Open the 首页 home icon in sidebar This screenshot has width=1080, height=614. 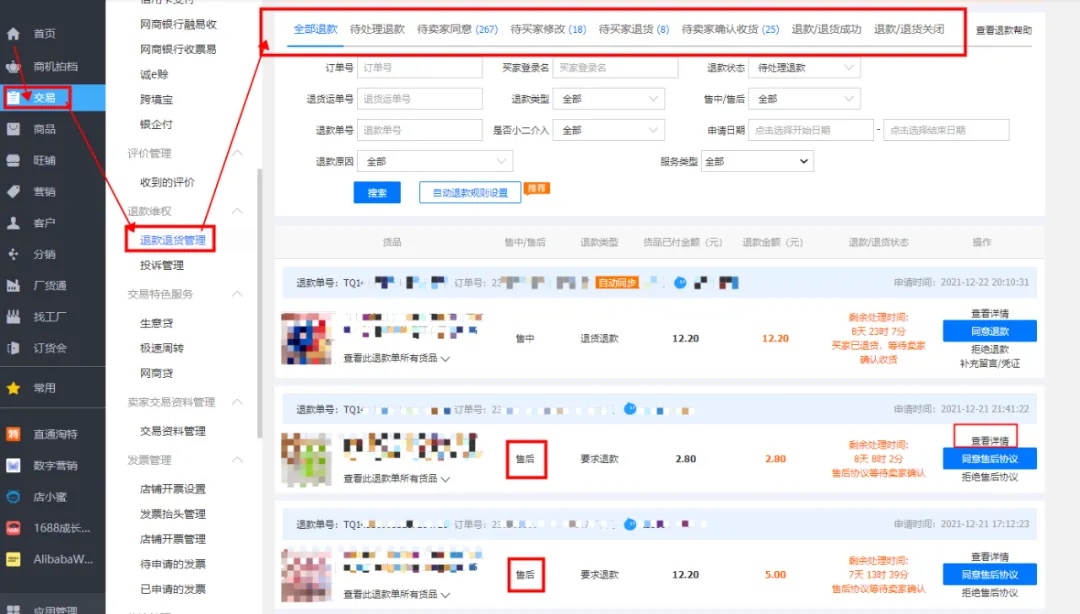coord(13,34)
